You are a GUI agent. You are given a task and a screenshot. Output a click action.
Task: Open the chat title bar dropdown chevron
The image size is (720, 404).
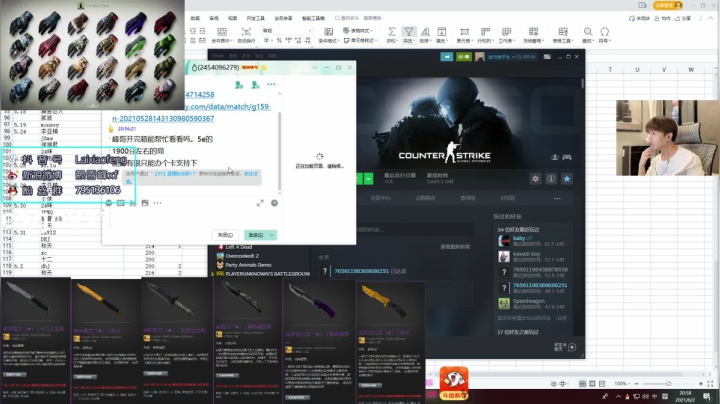315,67
